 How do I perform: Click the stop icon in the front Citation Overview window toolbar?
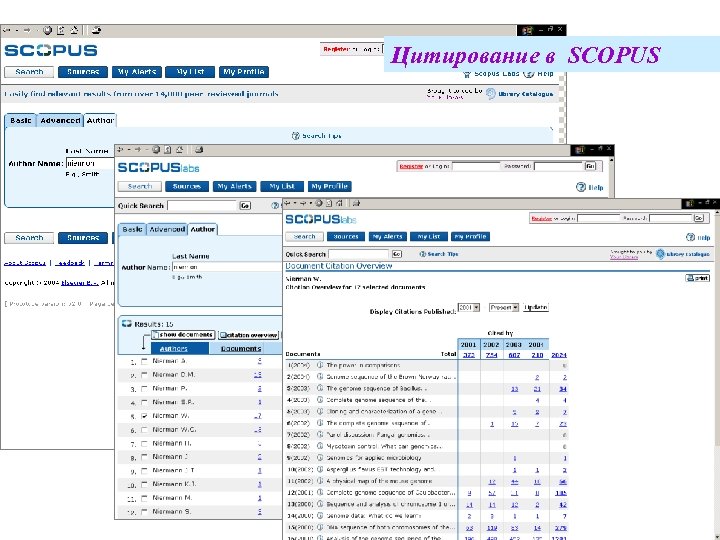click(x=319, y=203)
